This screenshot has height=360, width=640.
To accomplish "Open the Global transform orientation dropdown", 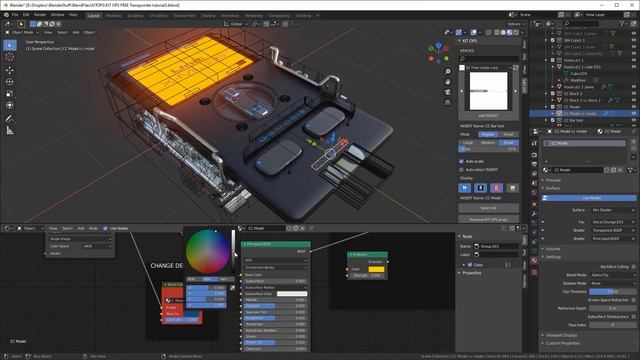I will pyautogui.click(x=236, y=24).
